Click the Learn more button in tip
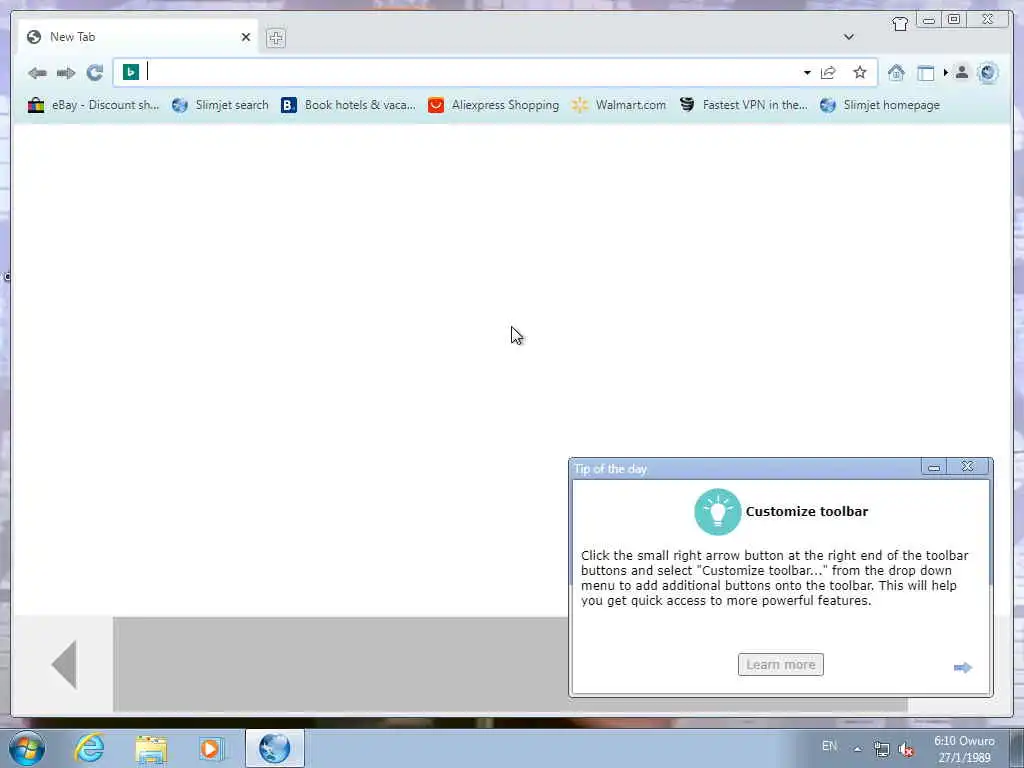Screen dimensions: 1024x768 click(780, 665)
